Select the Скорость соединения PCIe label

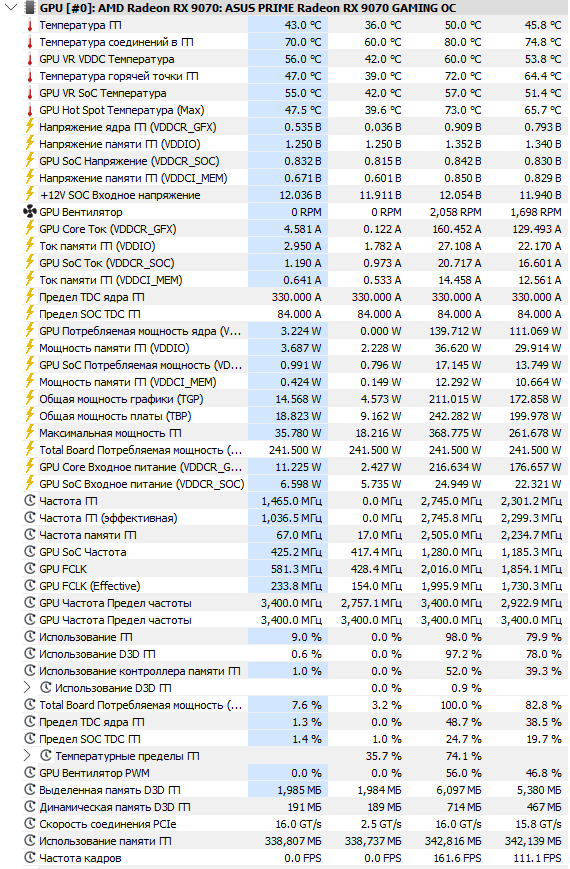108,824
